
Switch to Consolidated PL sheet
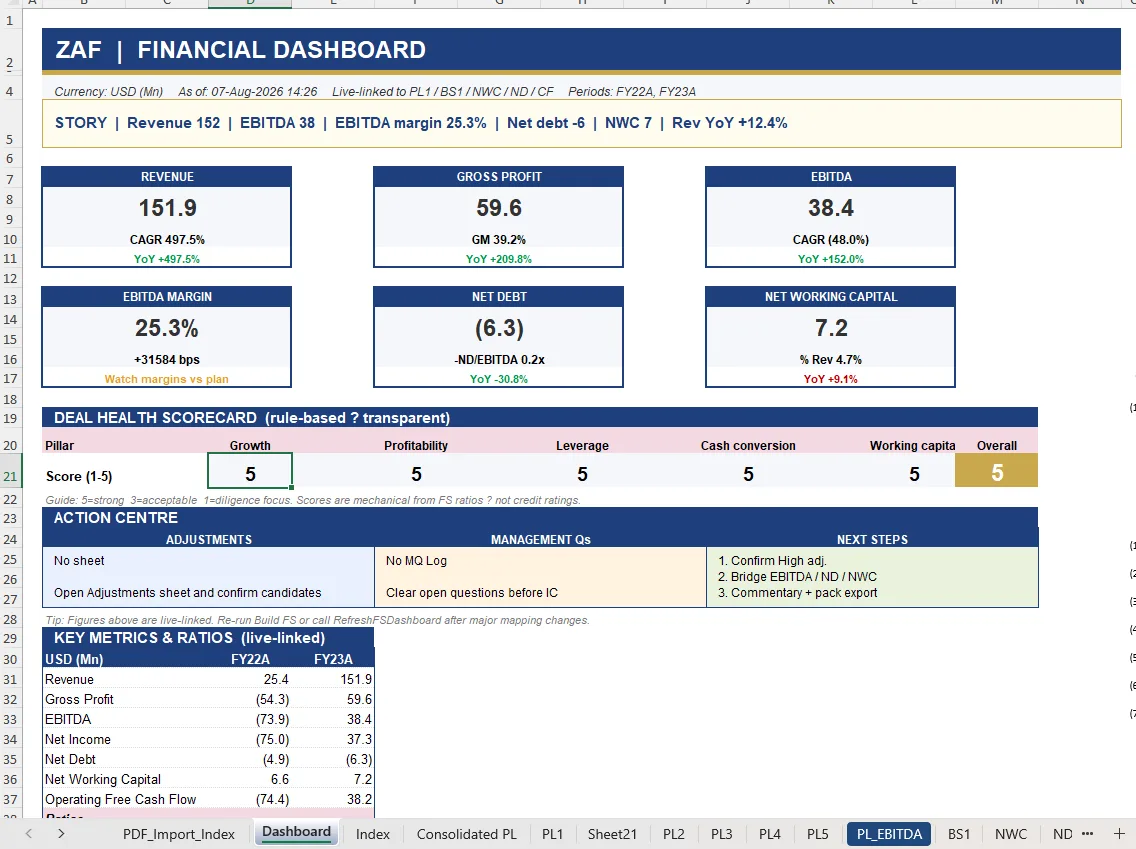[467, 834]
